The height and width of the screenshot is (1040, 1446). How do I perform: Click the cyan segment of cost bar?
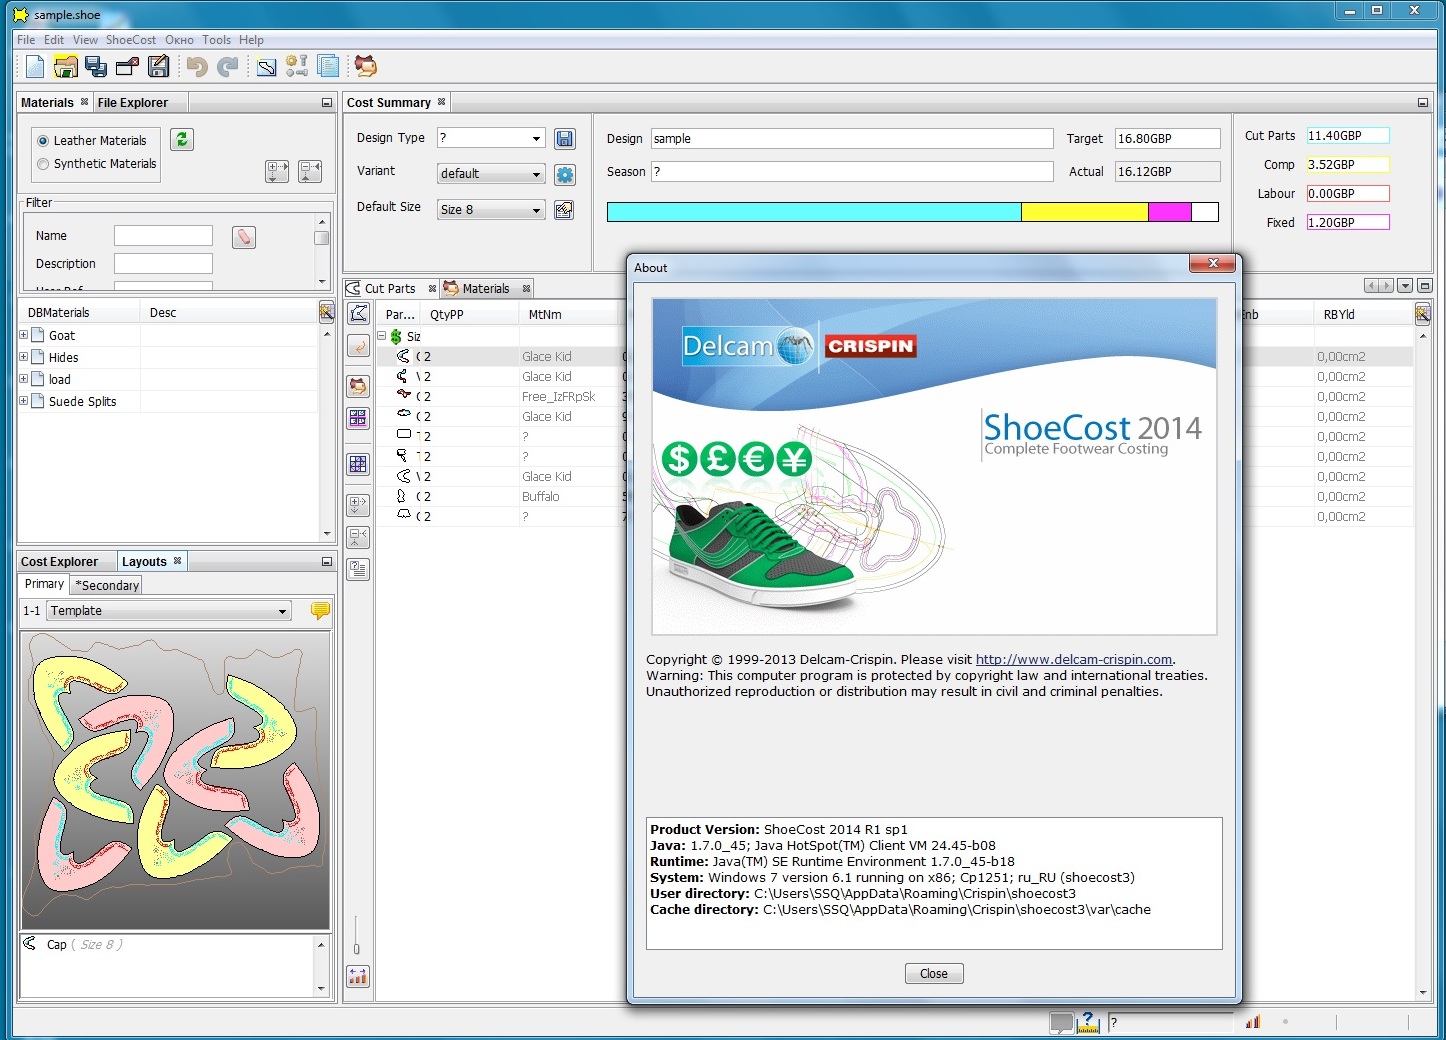point(814,212)
